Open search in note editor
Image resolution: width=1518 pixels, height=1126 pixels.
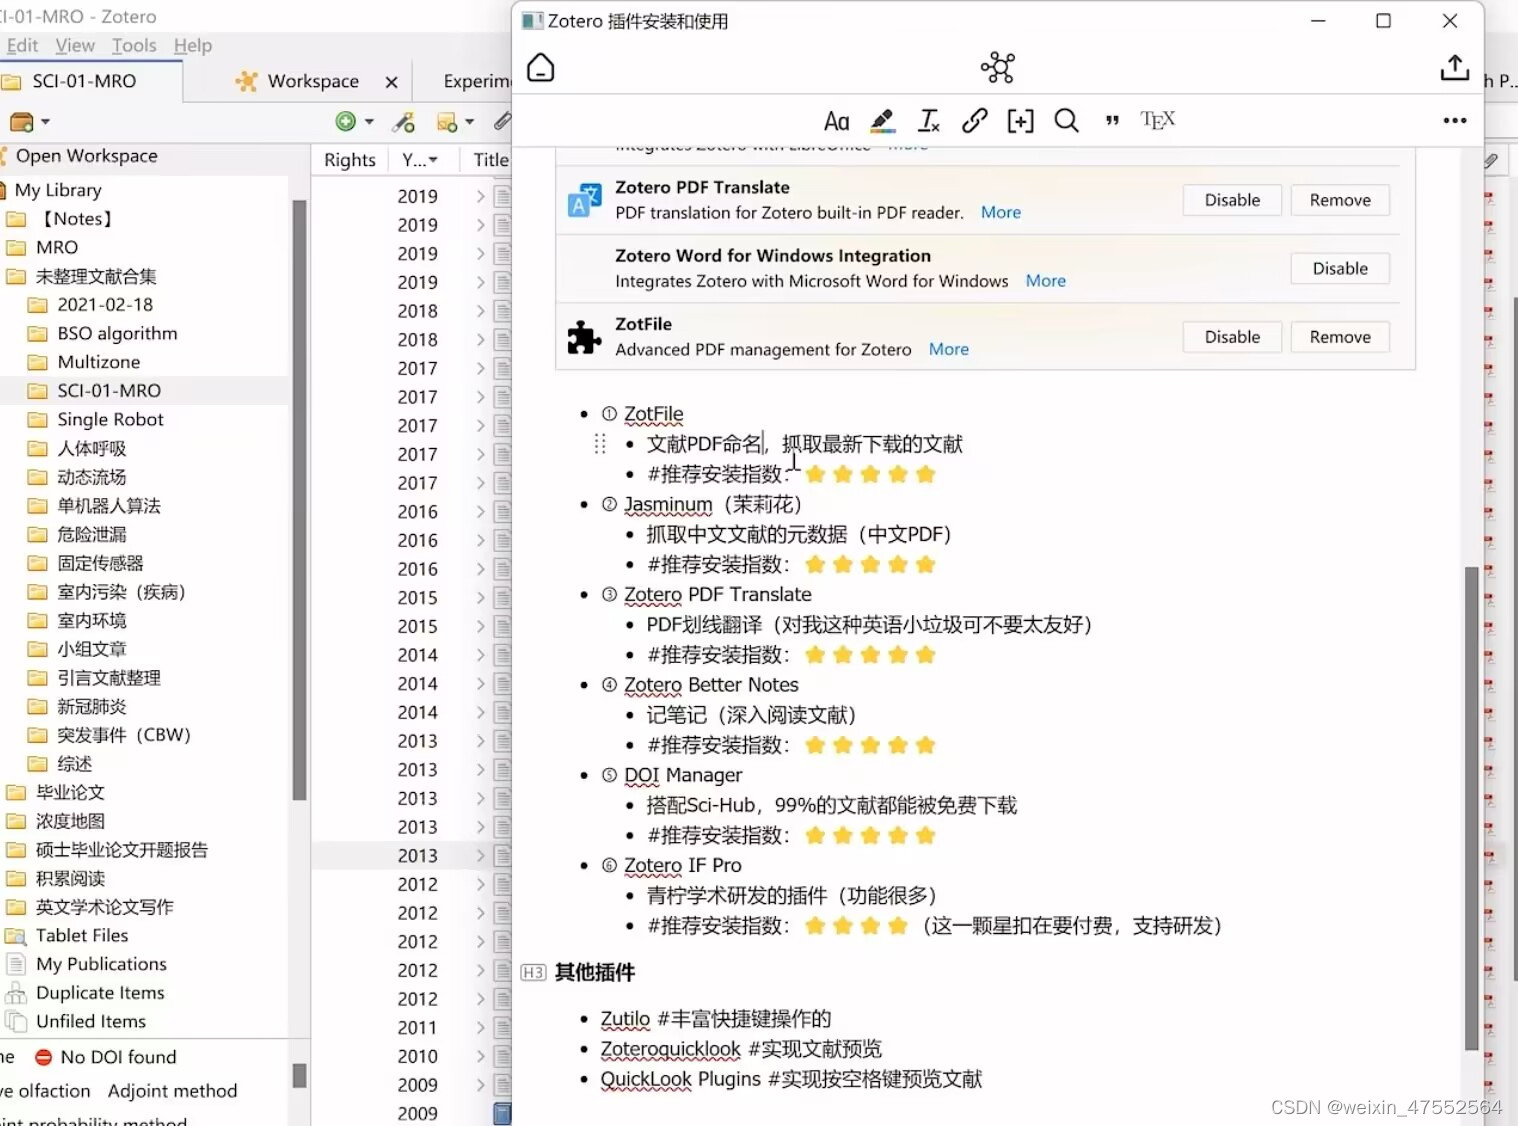coord(1066,121)
